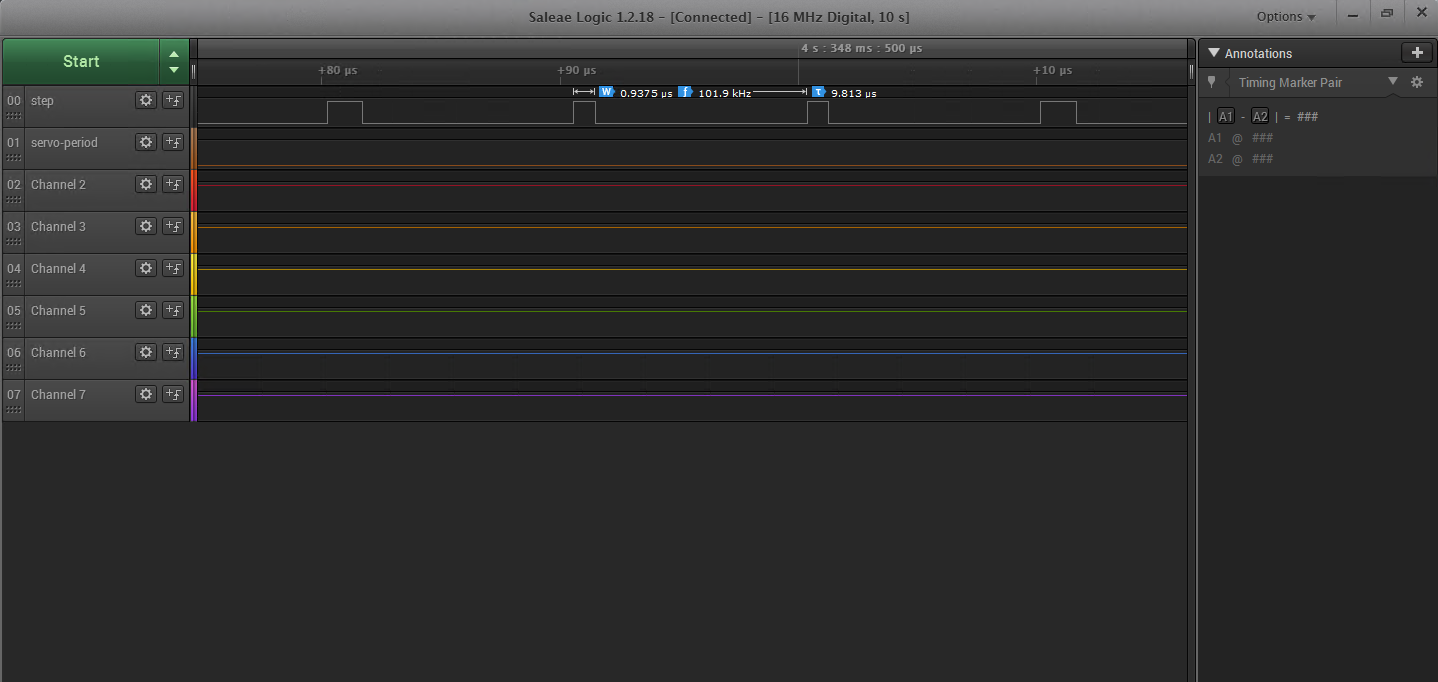Click the Channel 7 label
The image size is (1438, 682).
click(58, 394)
